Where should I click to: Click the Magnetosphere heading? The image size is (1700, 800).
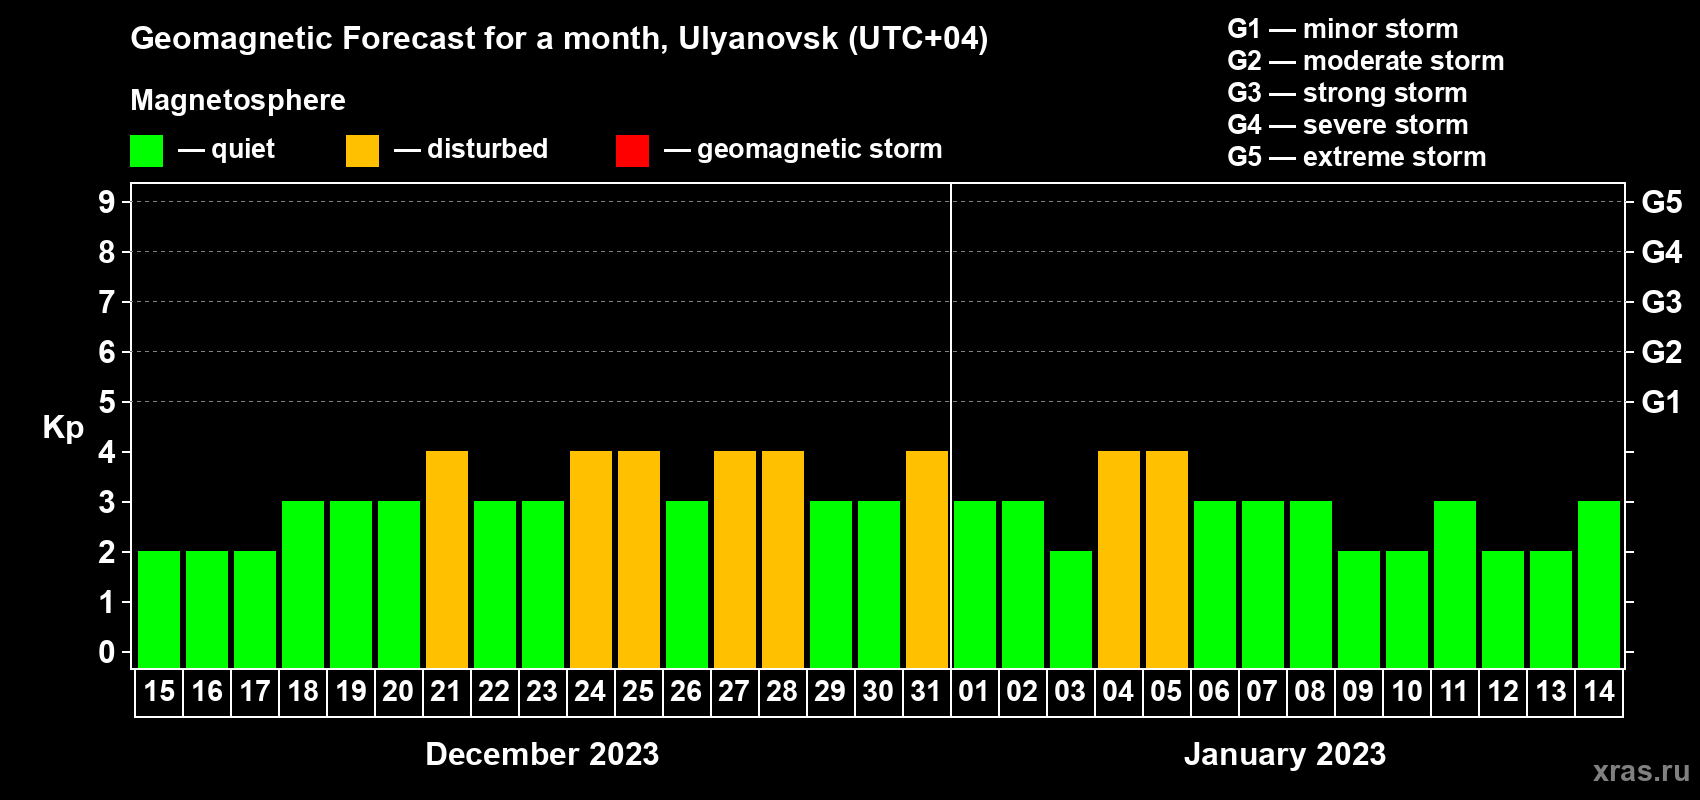238,100
